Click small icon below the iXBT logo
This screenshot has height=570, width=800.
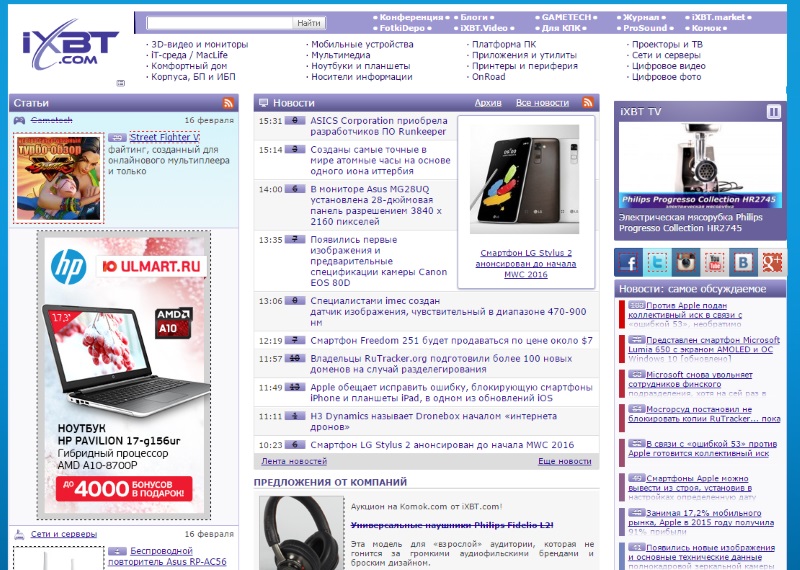121,83
